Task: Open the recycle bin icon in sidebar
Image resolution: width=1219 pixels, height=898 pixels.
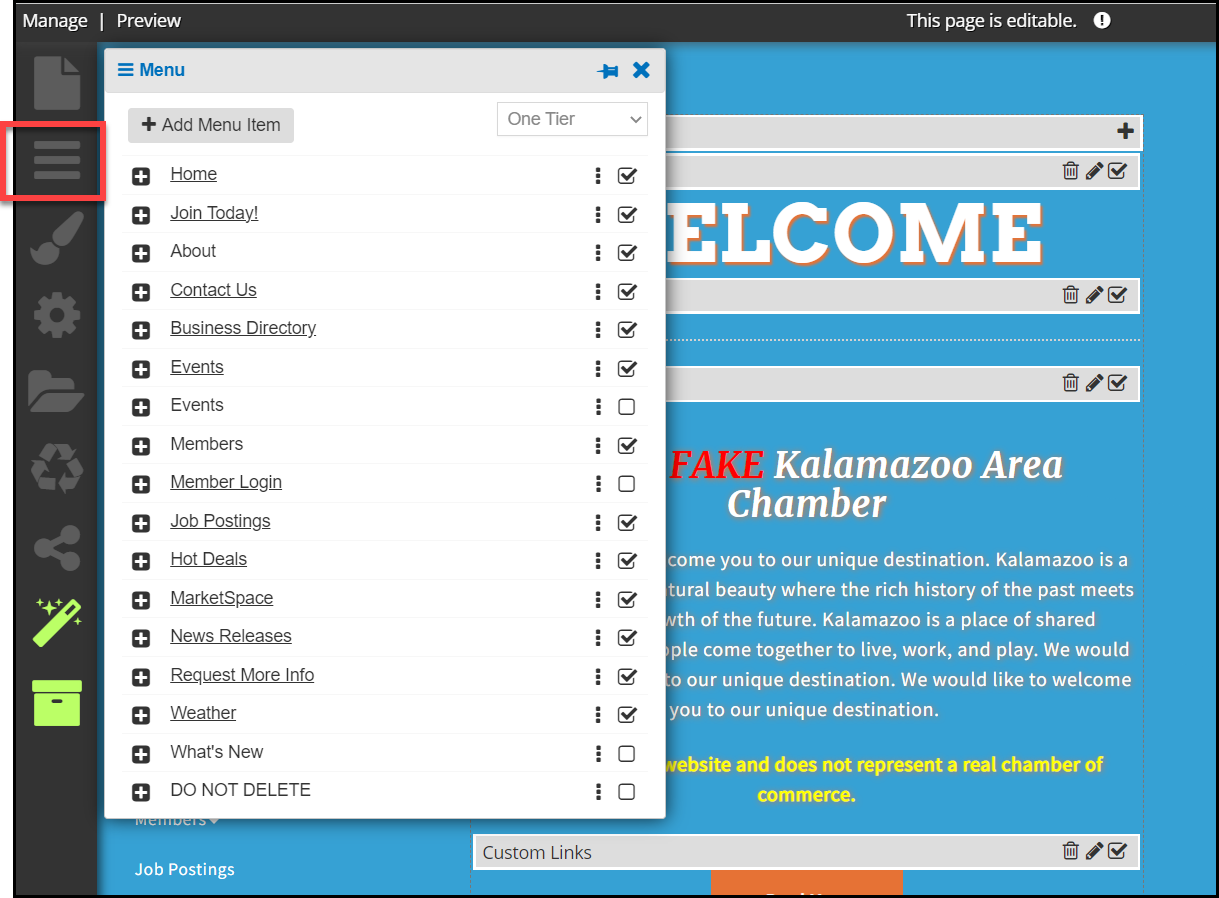Action: [x=57, y=468]
